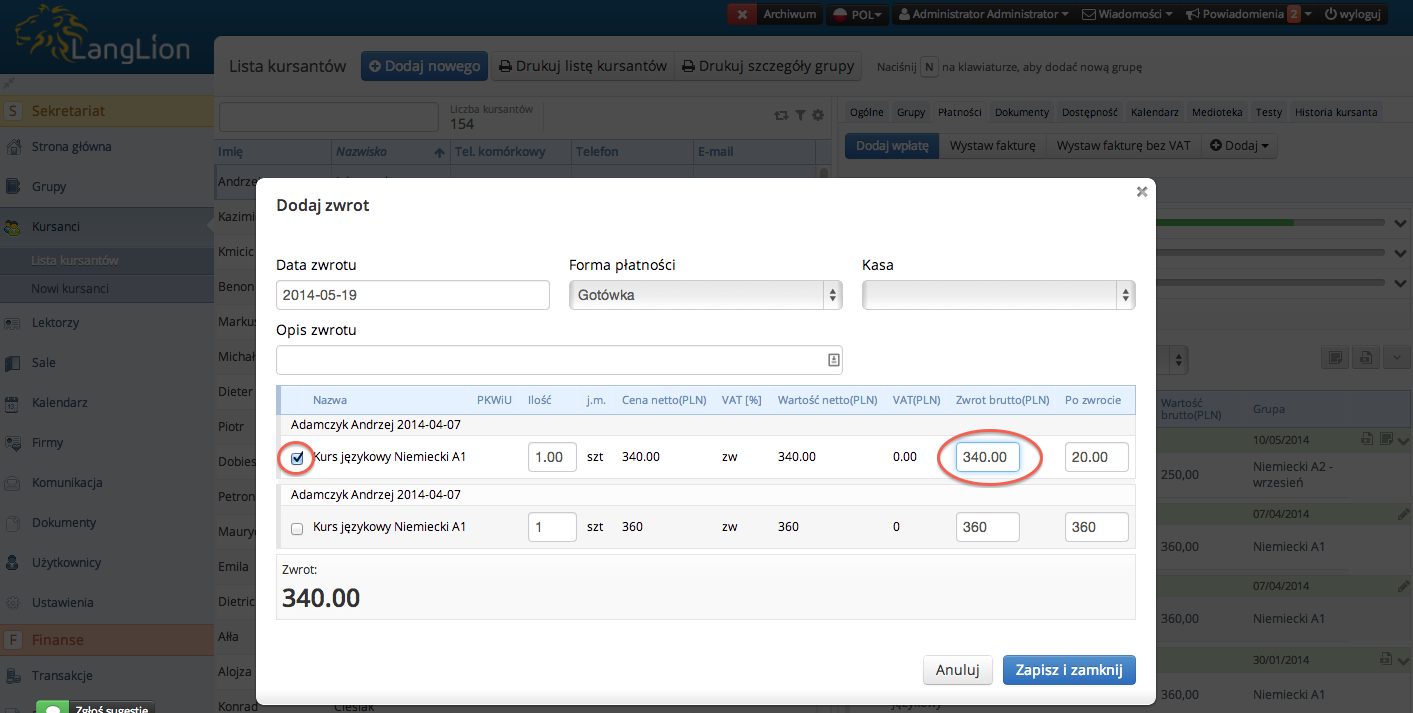Switch to the Dokumenty tab
1413x713 pixels.
pyautogui.click(x=1022, y=112)
